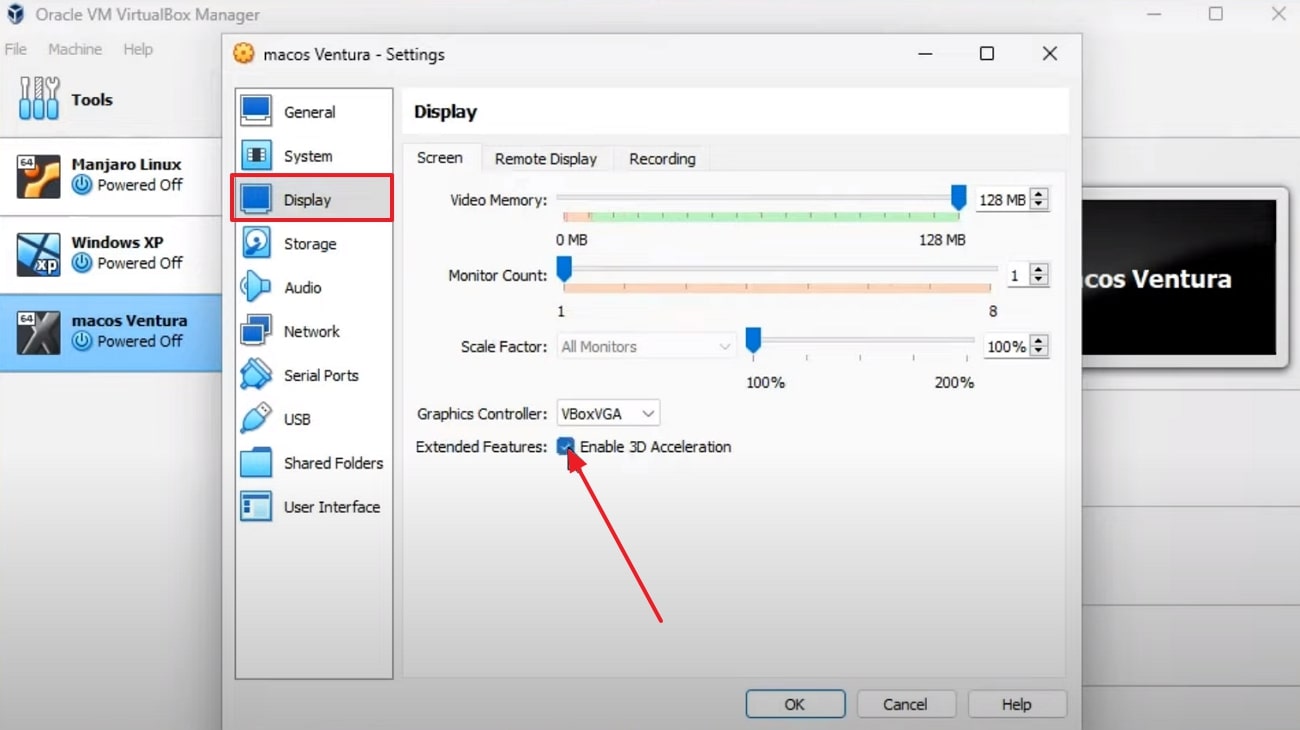The width and height of the screenshot is (1300, 730).
Task: Open the Help menu in VirtualBox Manager
Action: [138, 49]
